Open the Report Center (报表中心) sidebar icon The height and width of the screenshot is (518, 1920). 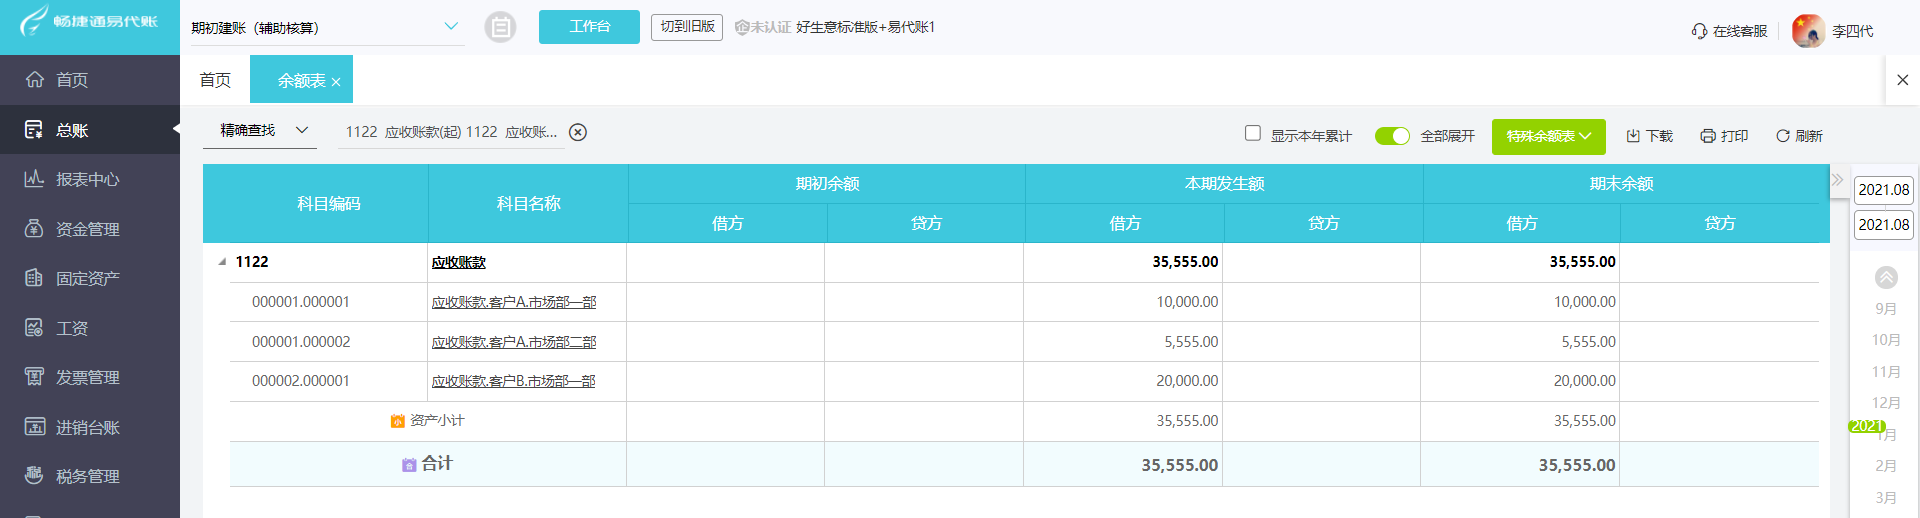[35, 179]
